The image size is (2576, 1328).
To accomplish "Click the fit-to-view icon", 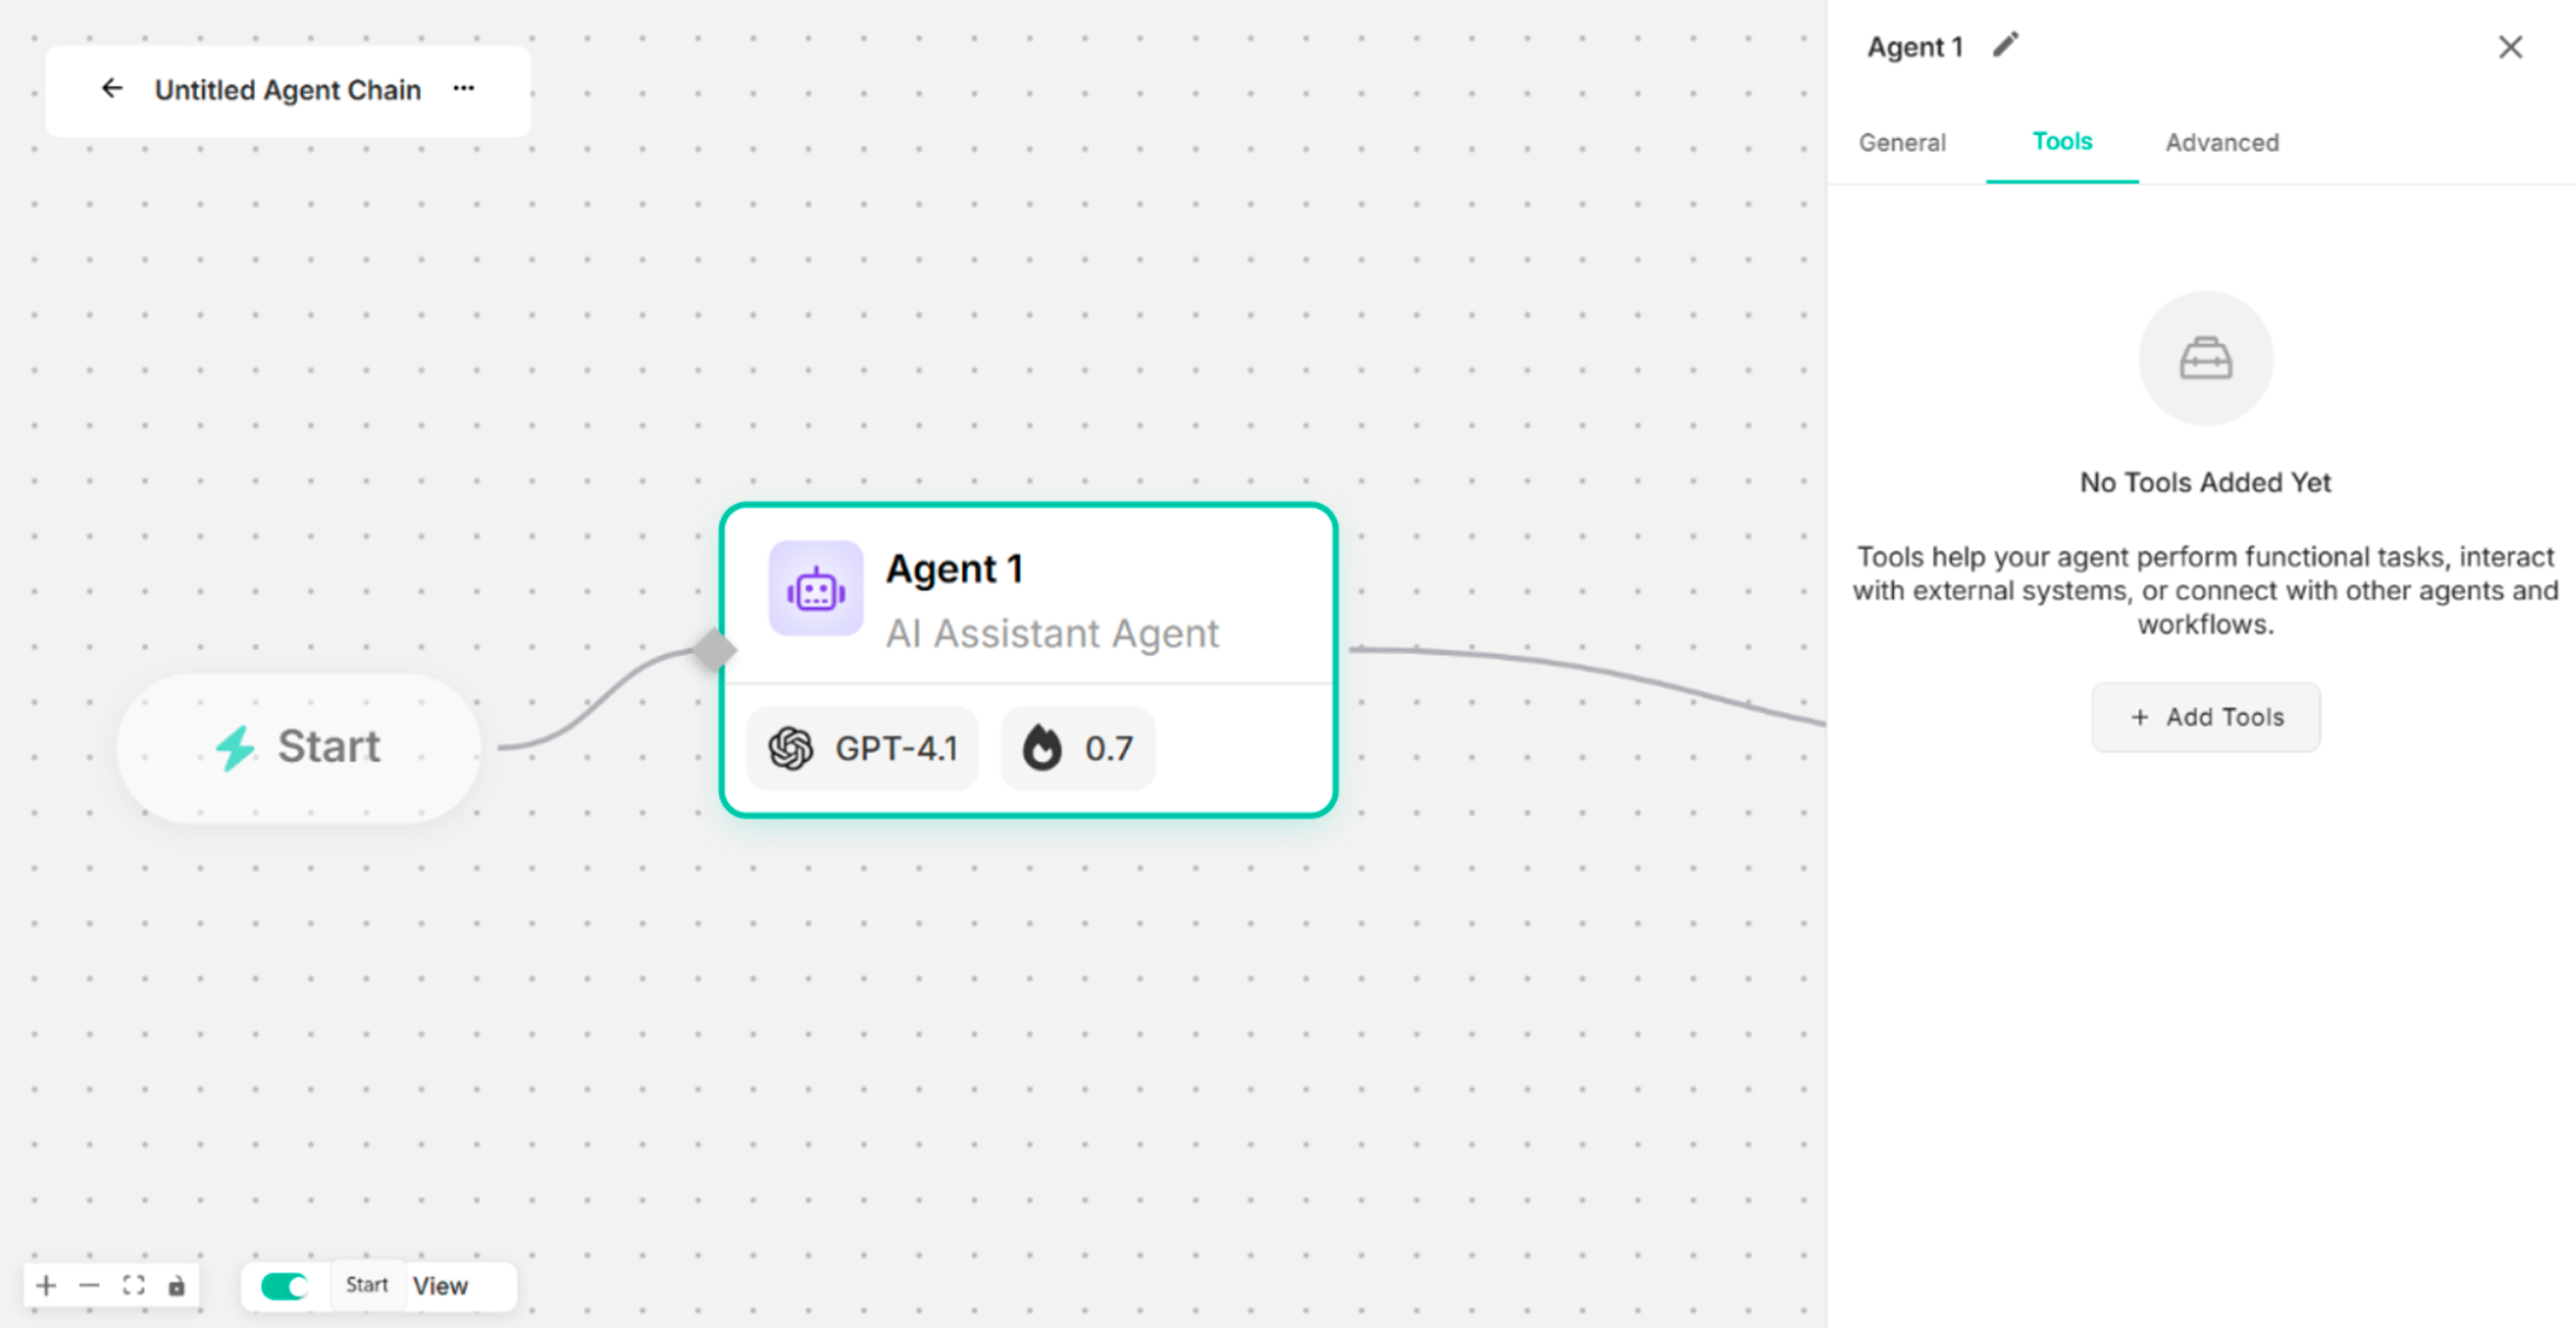I will [x=133, y=1285].
